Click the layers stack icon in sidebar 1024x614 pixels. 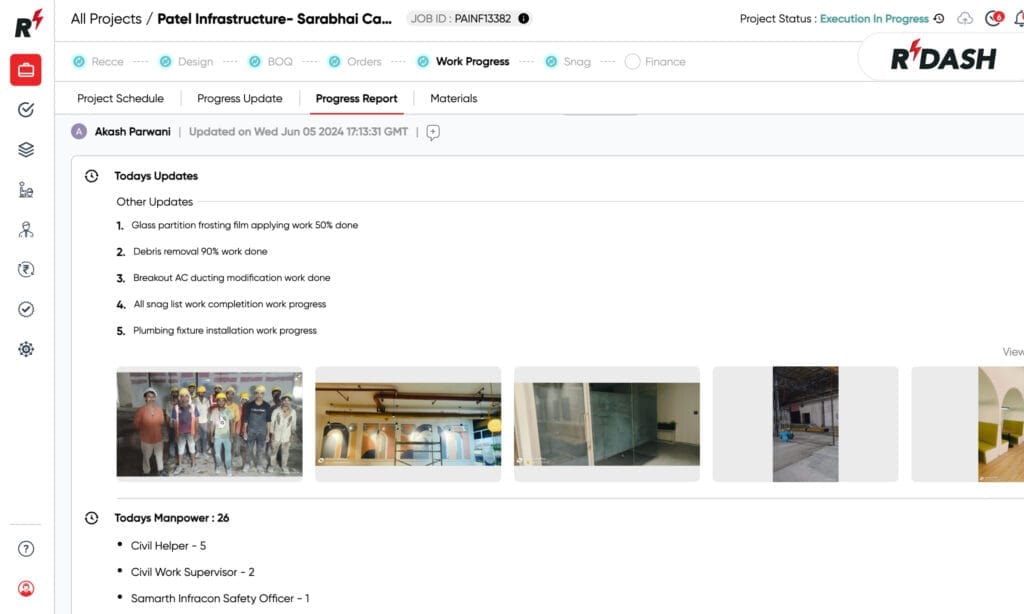pyautogui.click(x=26, y=150)
